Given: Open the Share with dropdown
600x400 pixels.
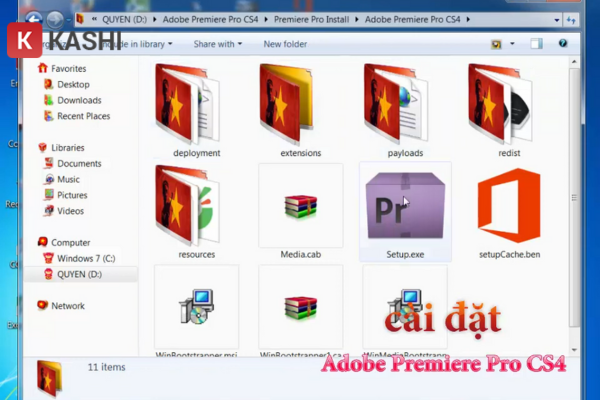Looking at the screenshot, I should pos(218,44).
